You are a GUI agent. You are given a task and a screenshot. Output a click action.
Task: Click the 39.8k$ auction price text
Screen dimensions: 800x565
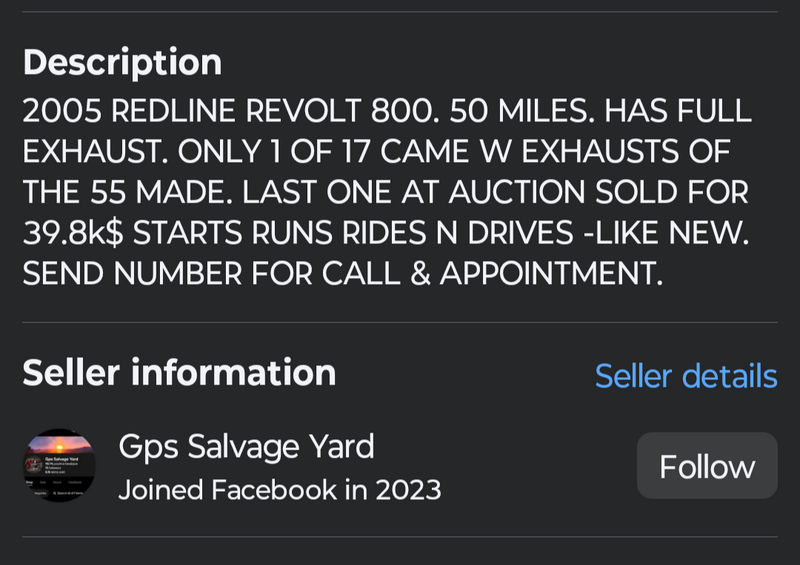coord(73,233)
